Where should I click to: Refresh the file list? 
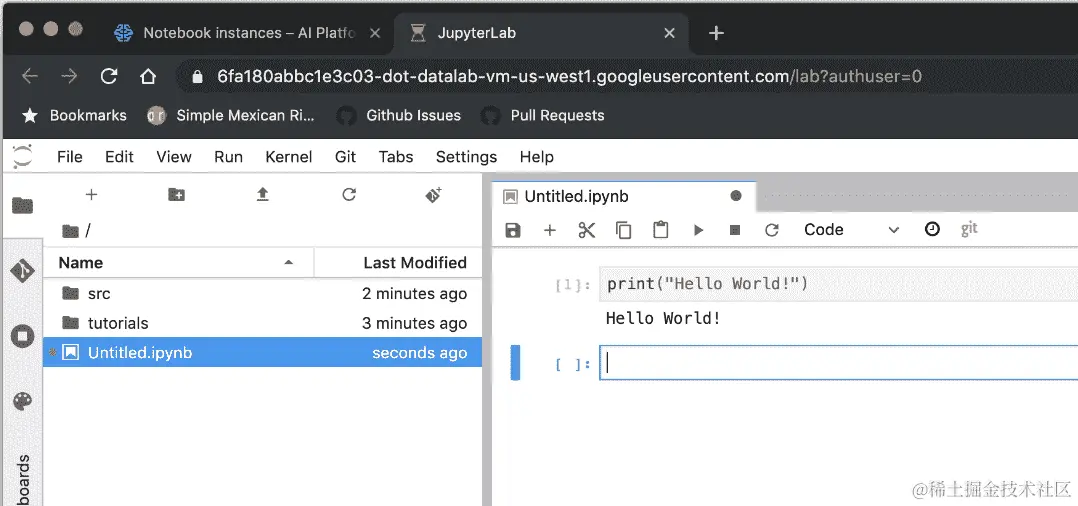point(349,195)
